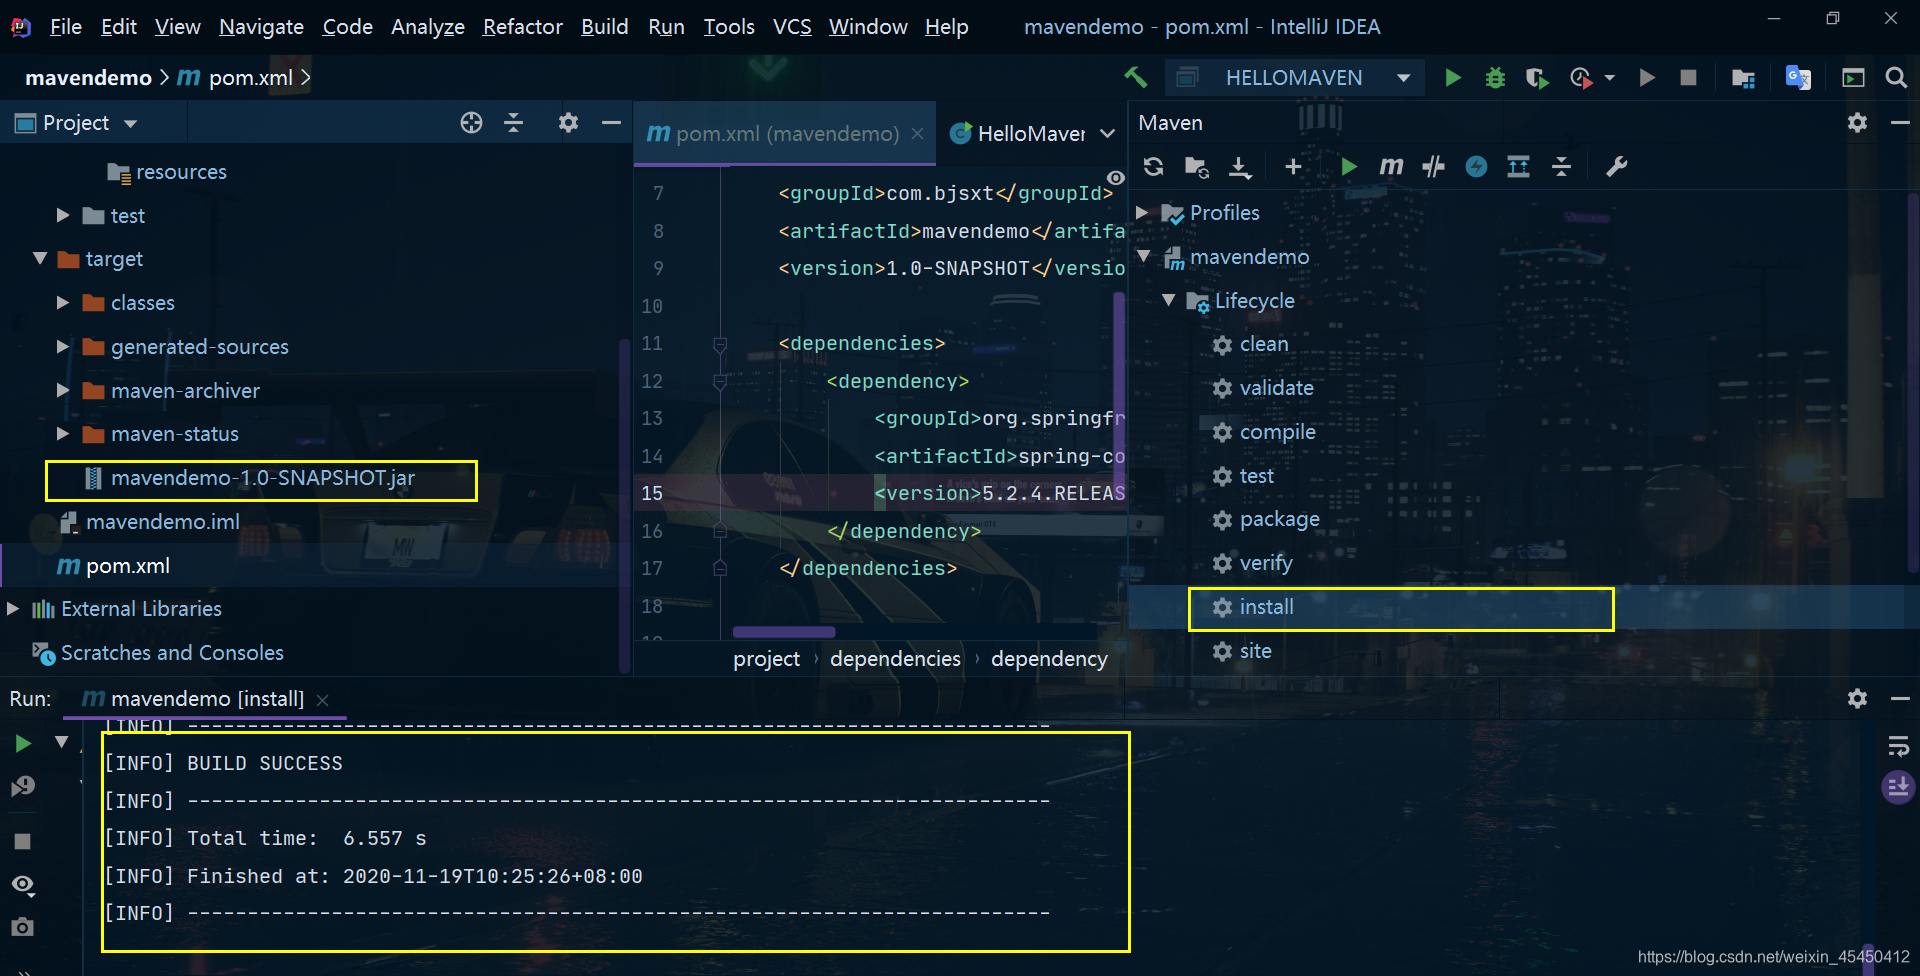Open Project Structure icon

(x=1743, y=78)
